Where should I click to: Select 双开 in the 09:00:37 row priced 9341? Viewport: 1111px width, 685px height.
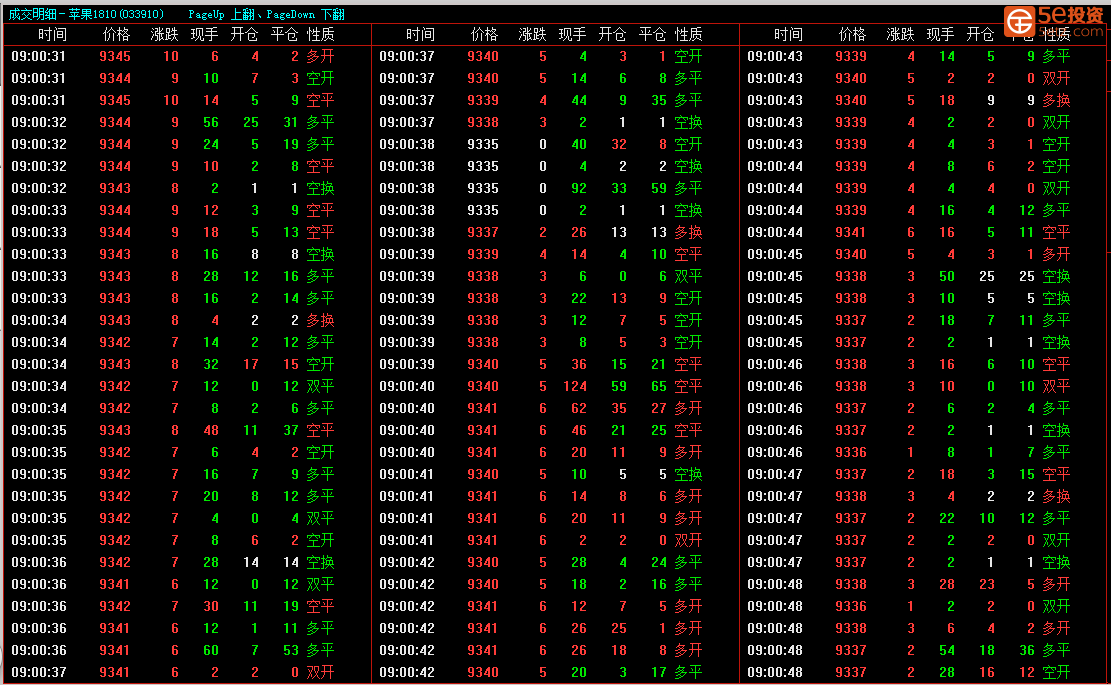point(320,672)
